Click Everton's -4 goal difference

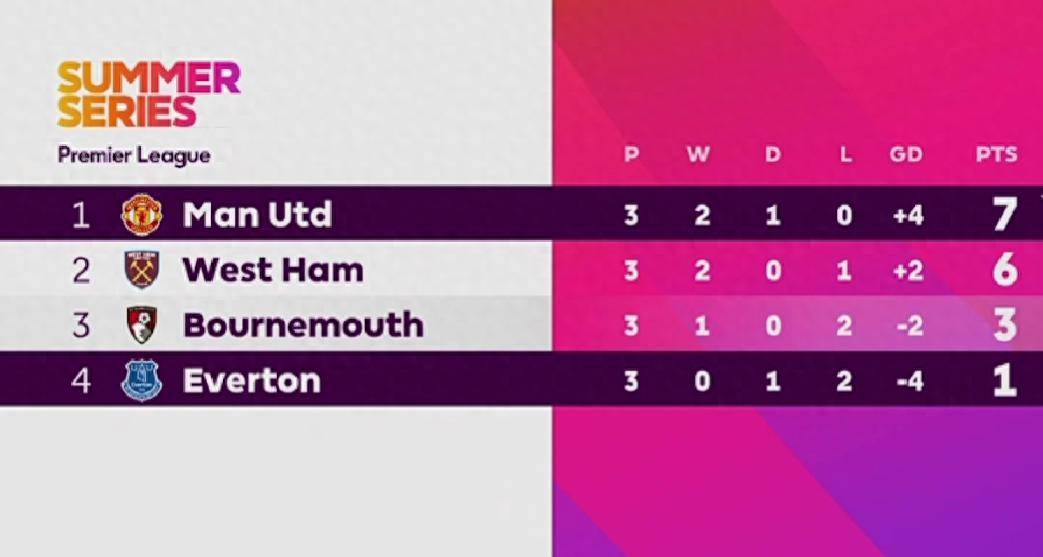pos(908,381)
